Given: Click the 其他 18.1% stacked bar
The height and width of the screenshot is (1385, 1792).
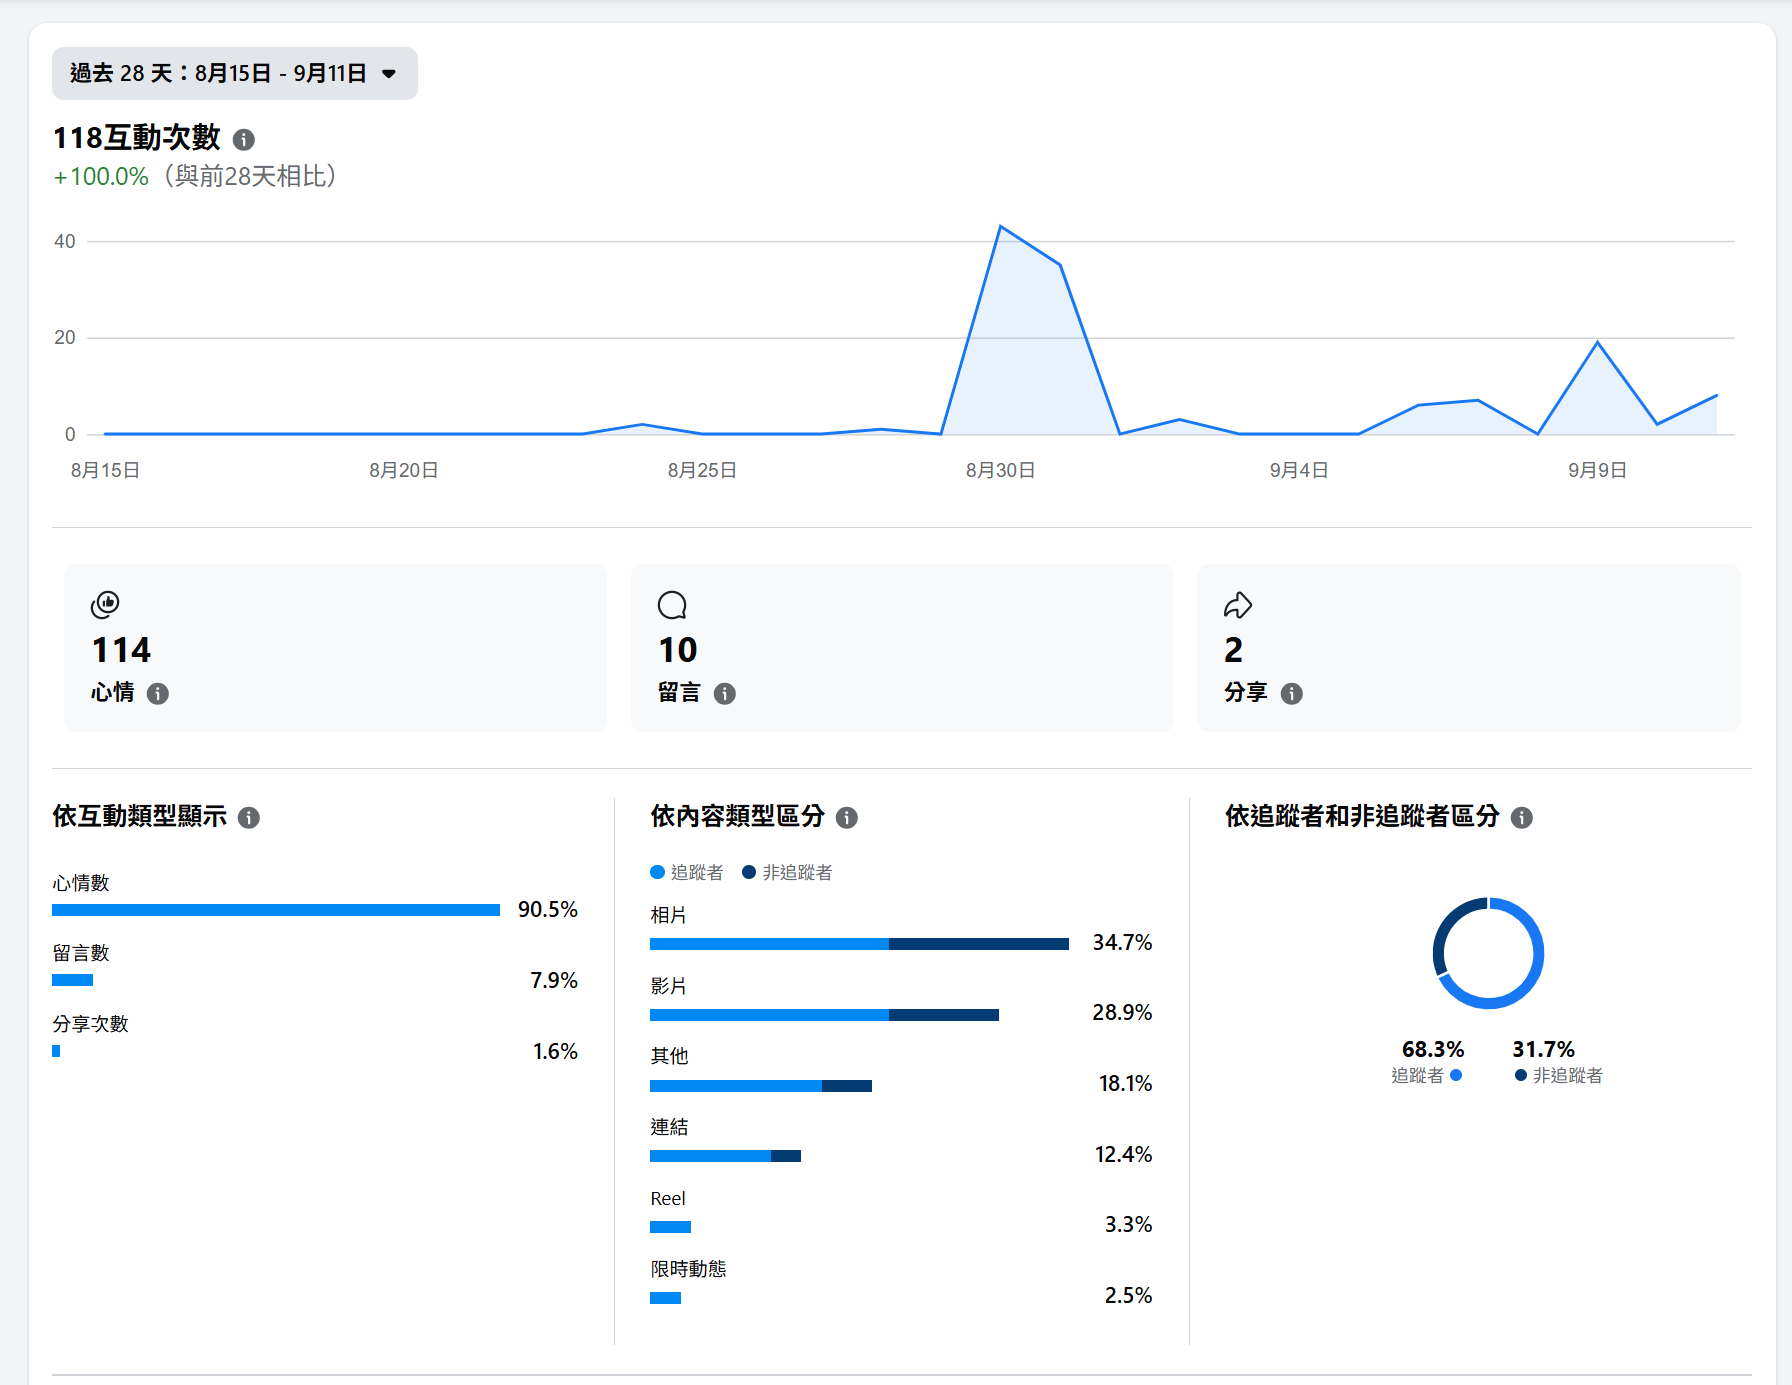Looking at the screenshot, I should coord(761,1085).
